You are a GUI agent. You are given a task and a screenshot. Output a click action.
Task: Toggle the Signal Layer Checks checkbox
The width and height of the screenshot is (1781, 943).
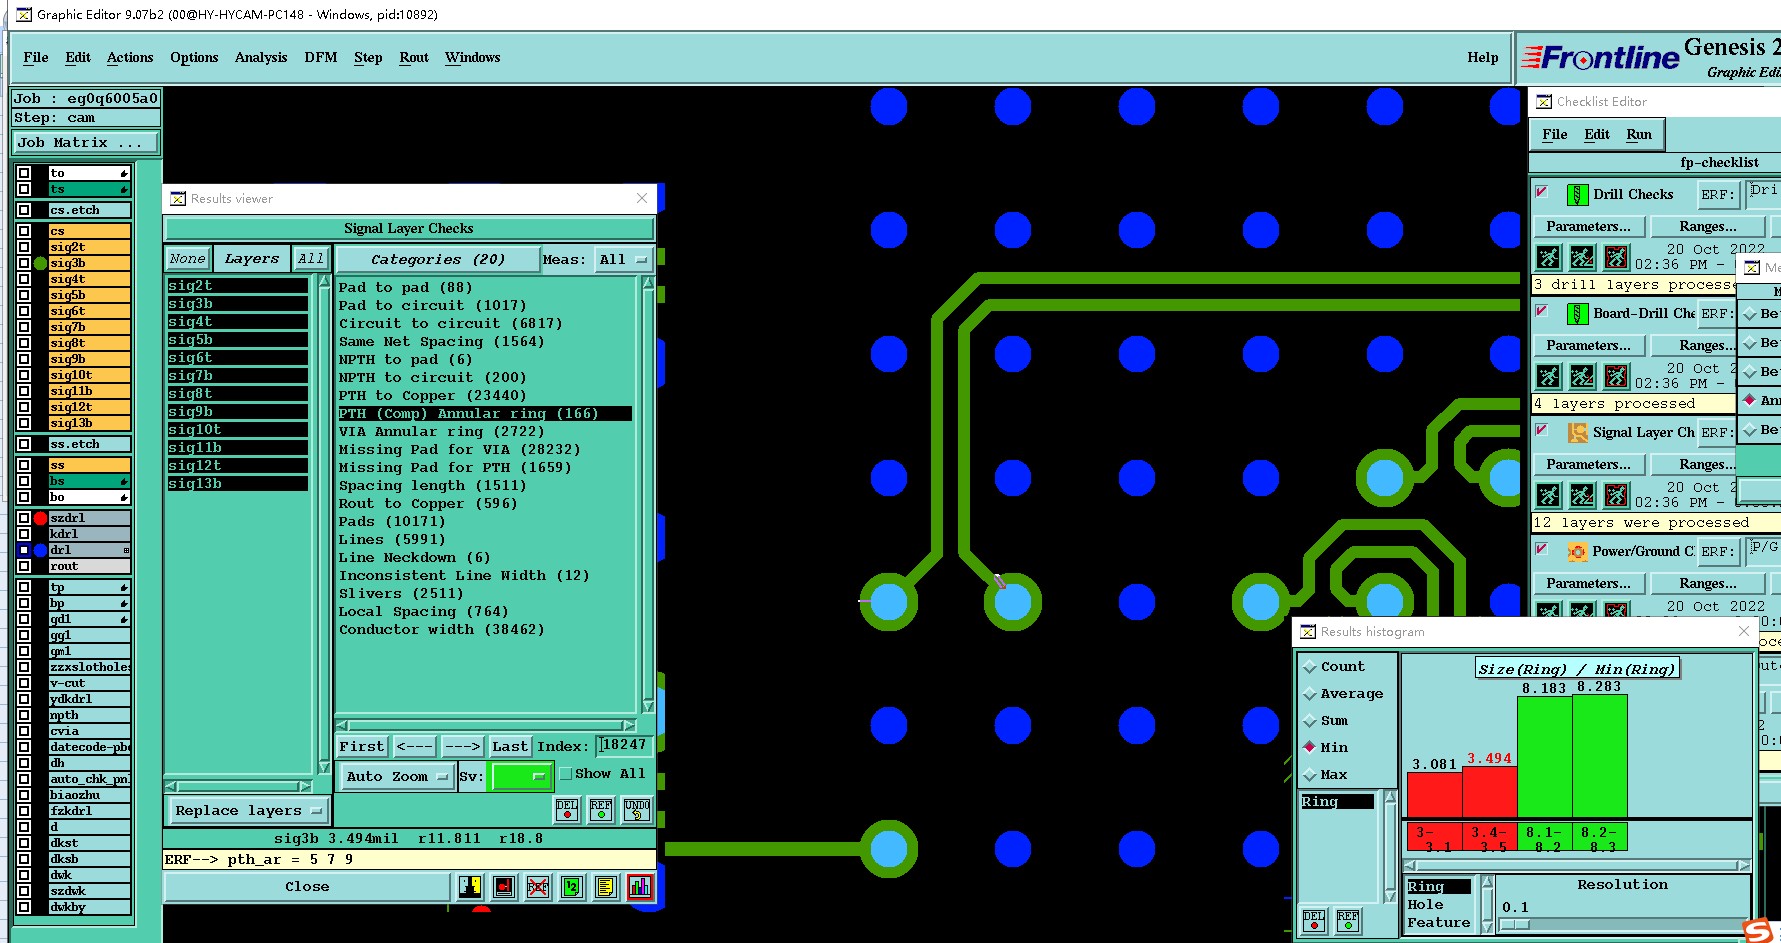click(1542, 430)
